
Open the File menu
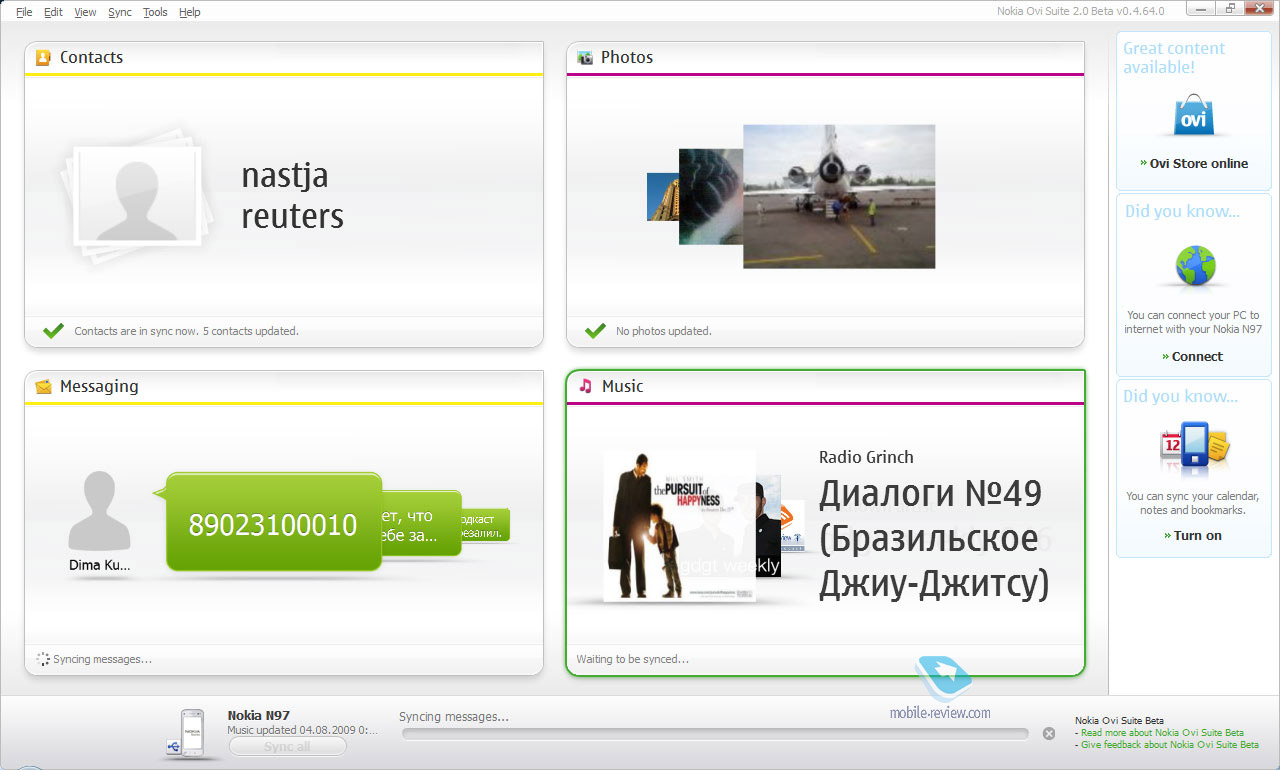pyautogui.click(x=24, y=12)
